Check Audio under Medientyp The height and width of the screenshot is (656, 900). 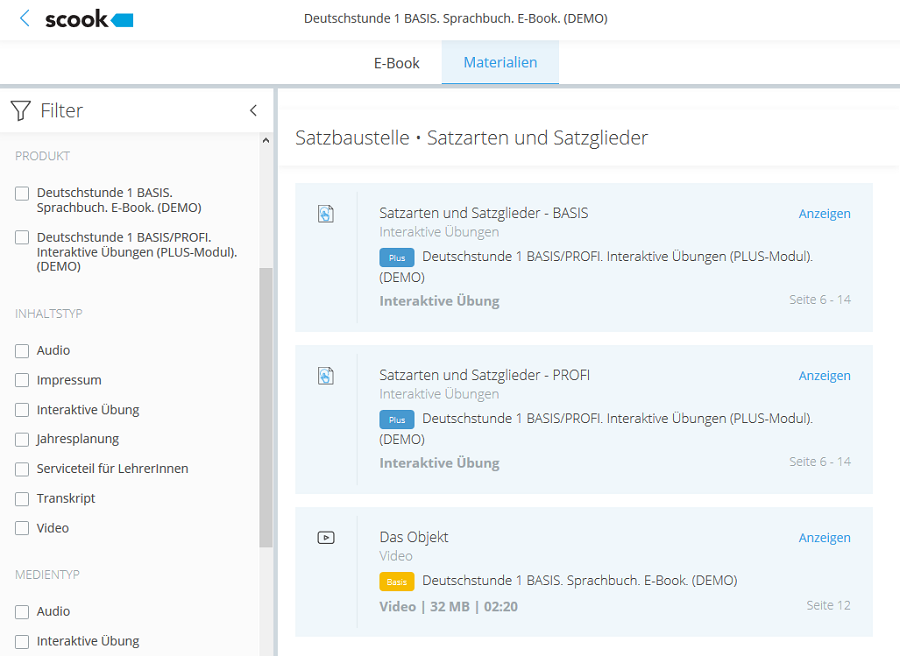[22, 612]
